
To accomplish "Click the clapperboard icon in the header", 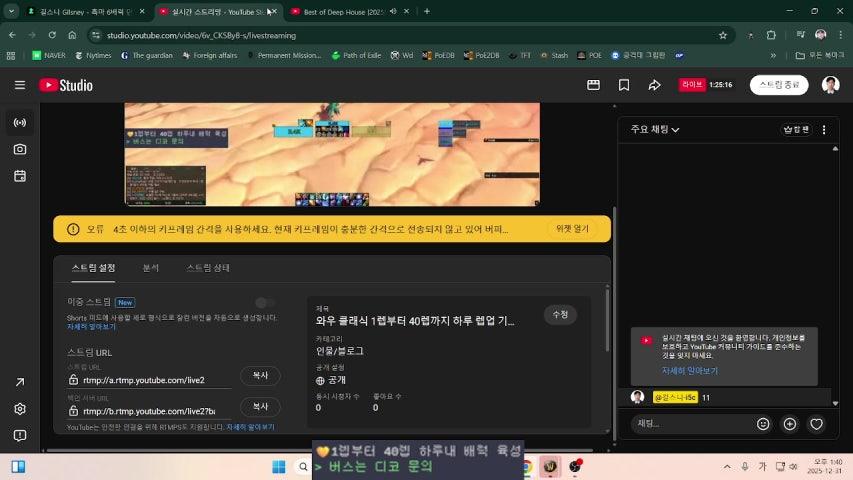I will [594, 85].
